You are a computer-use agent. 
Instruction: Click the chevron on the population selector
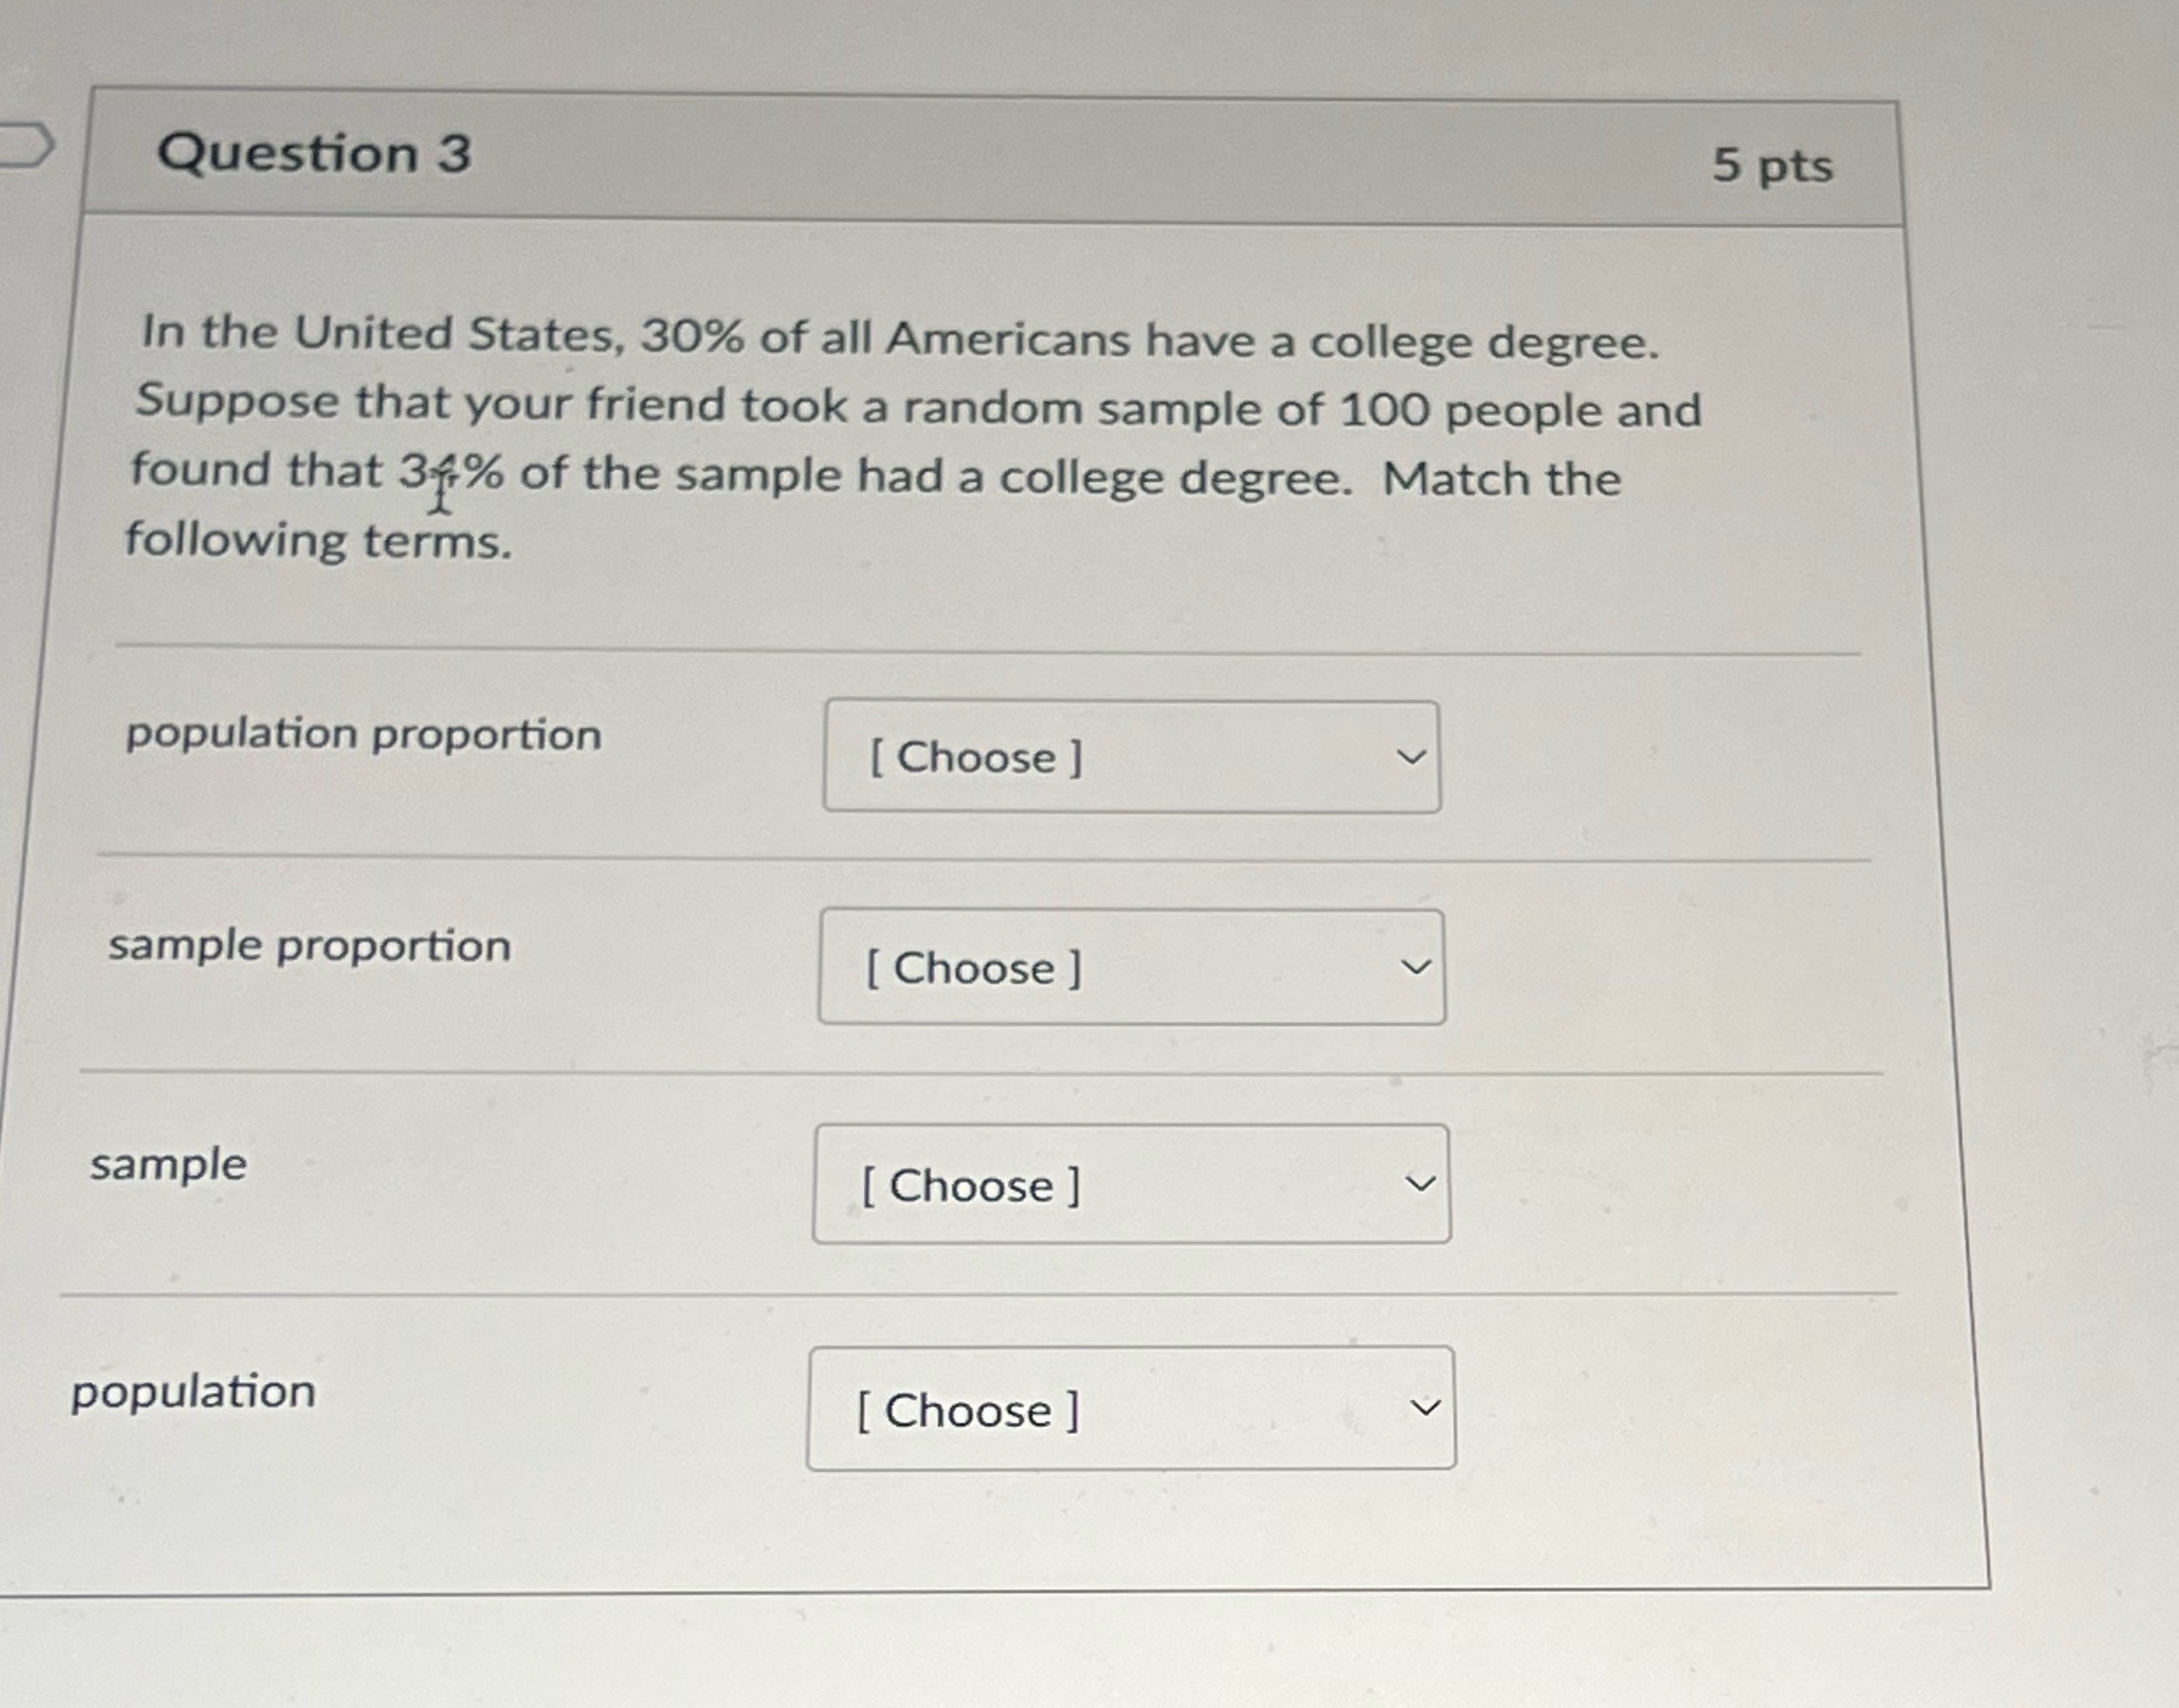(x=1424, y=1410)
